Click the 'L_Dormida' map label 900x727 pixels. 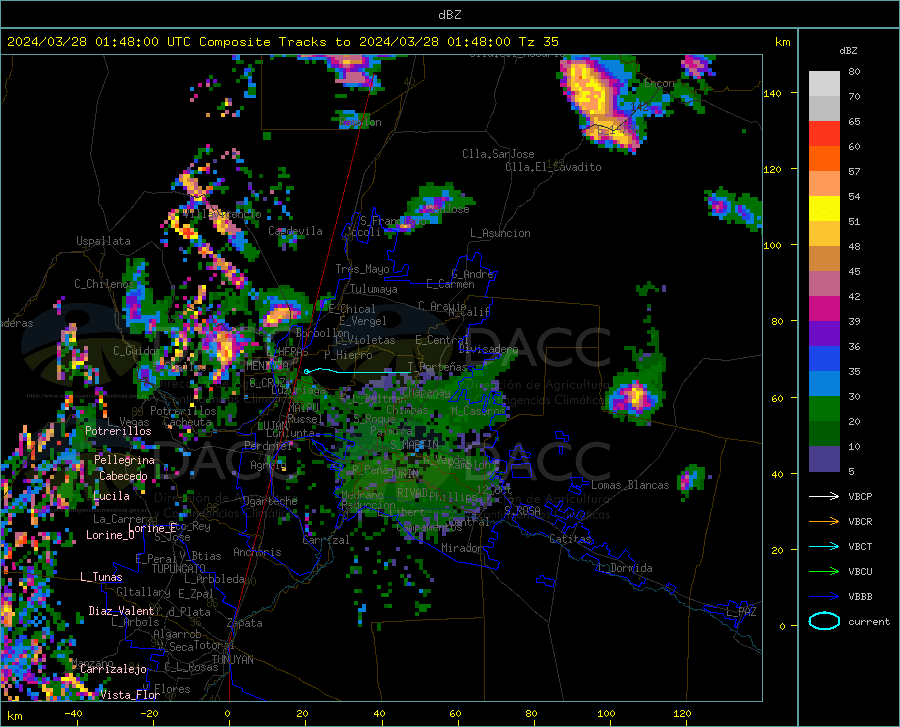624,569
